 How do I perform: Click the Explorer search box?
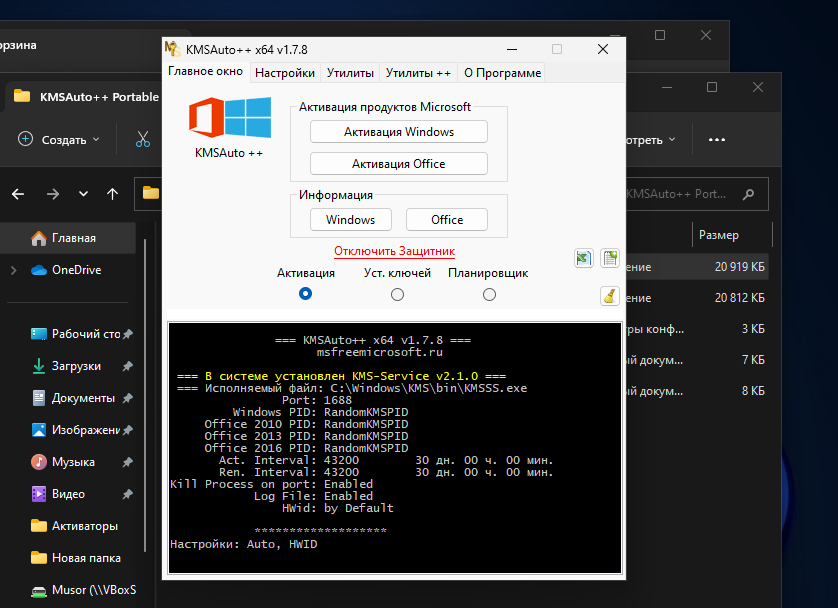coord(697,194)
